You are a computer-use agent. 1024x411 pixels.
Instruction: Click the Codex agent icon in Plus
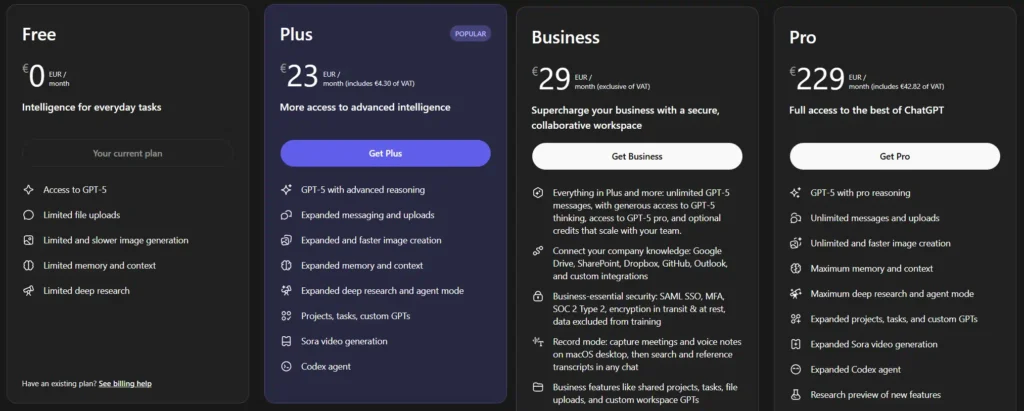(286, 366)
